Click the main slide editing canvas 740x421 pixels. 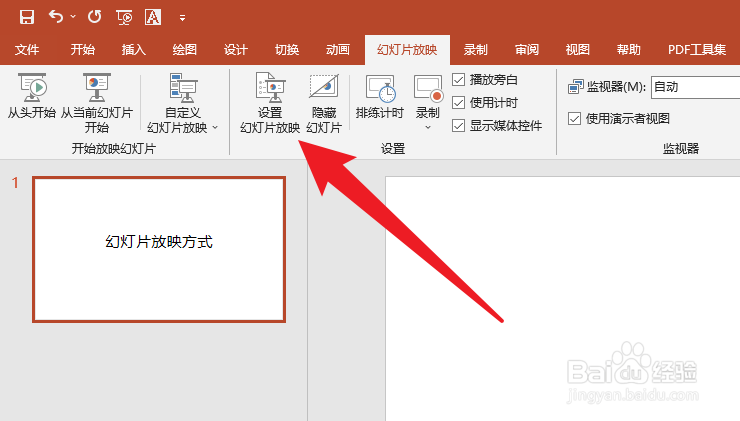click(x=563, y=298)
